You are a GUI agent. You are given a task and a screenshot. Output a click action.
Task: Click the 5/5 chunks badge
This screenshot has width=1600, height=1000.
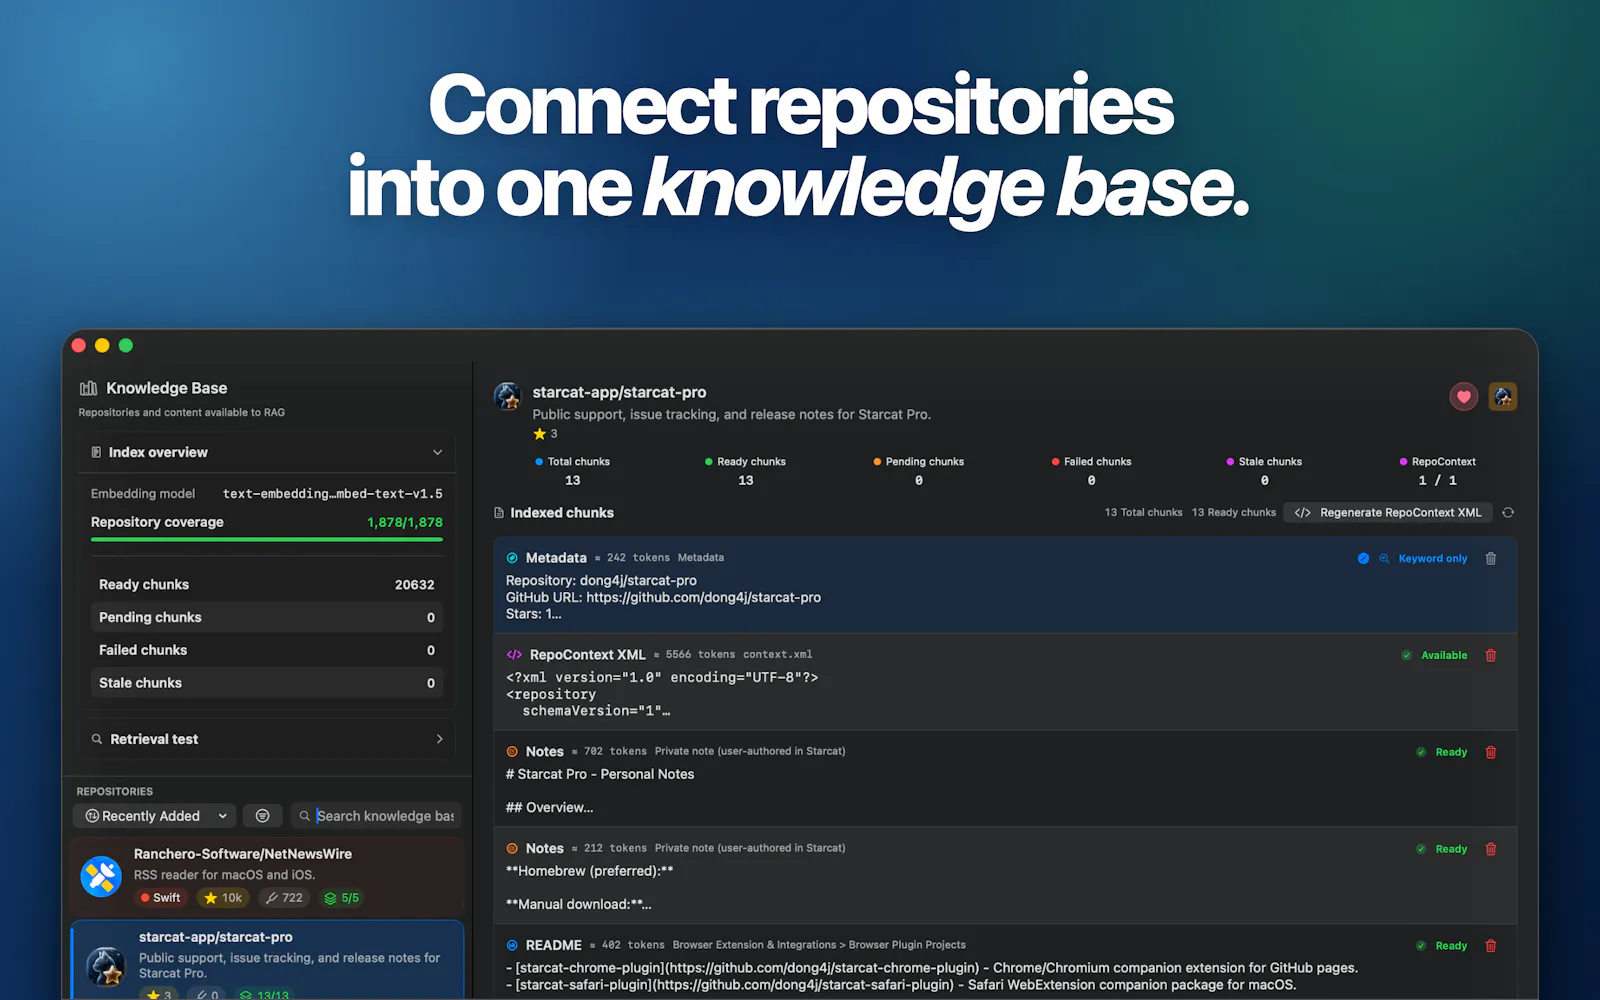(x=342, y=898)
